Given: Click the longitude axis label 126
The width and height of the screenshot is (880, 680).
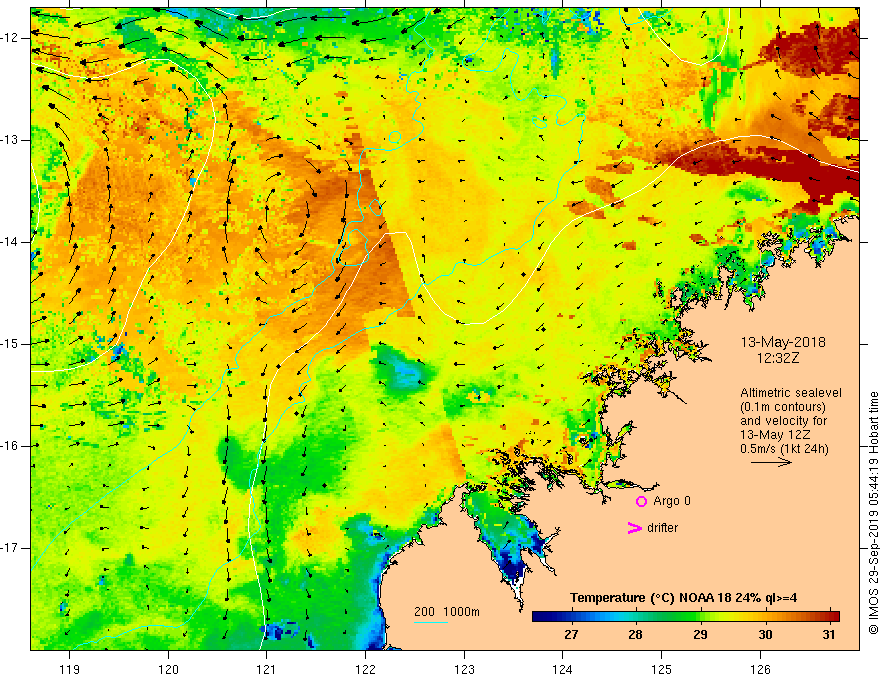Looking at the screenshot, I should coord(760,669).
